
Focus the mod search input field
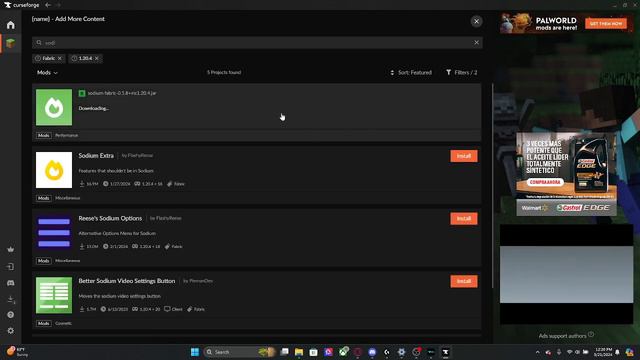coord(257,42)
